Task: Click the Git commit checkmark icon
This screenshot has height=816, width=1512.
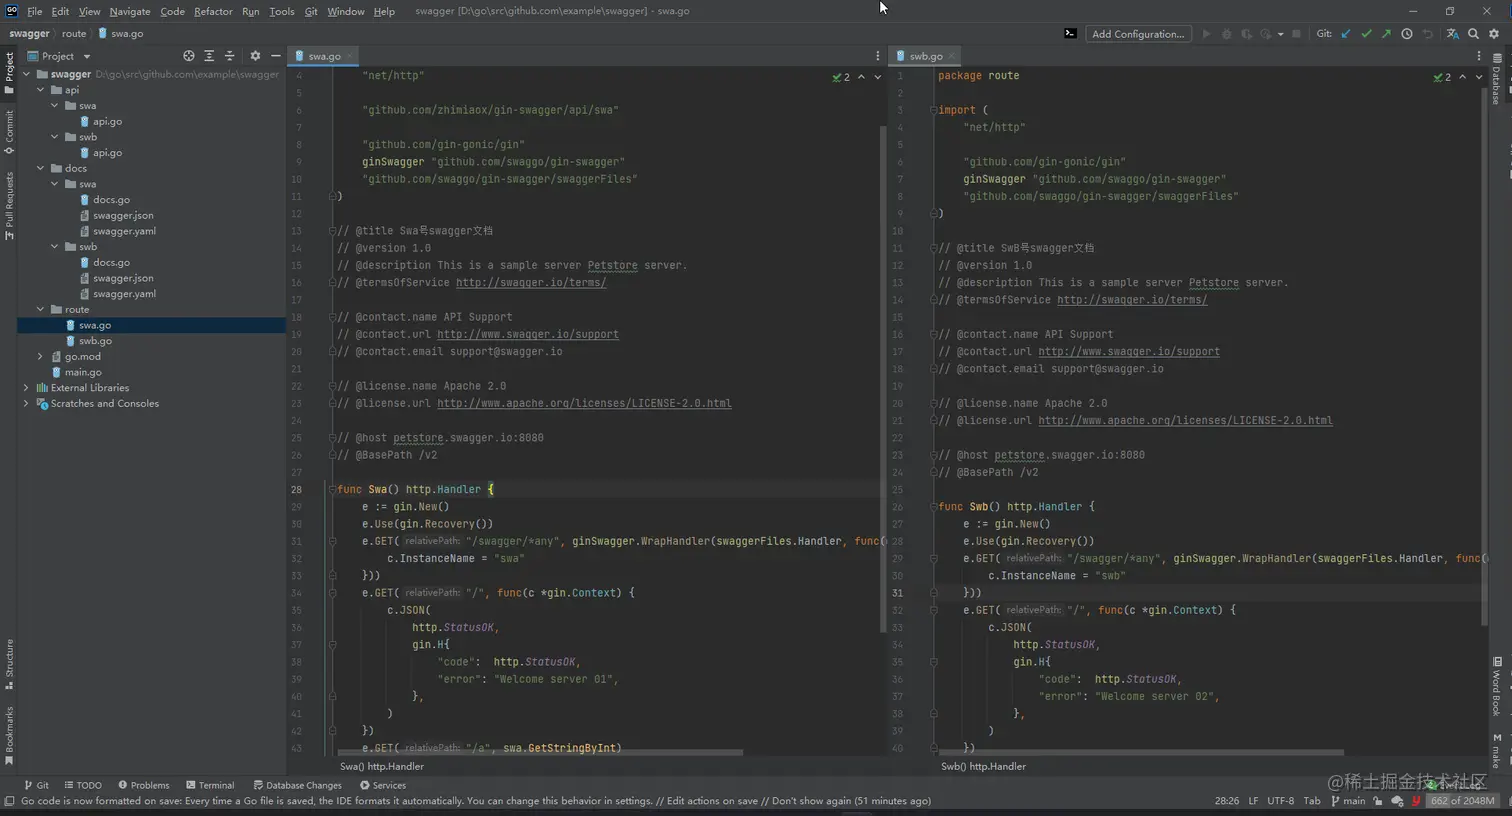Action: [x=1366, y=34]
